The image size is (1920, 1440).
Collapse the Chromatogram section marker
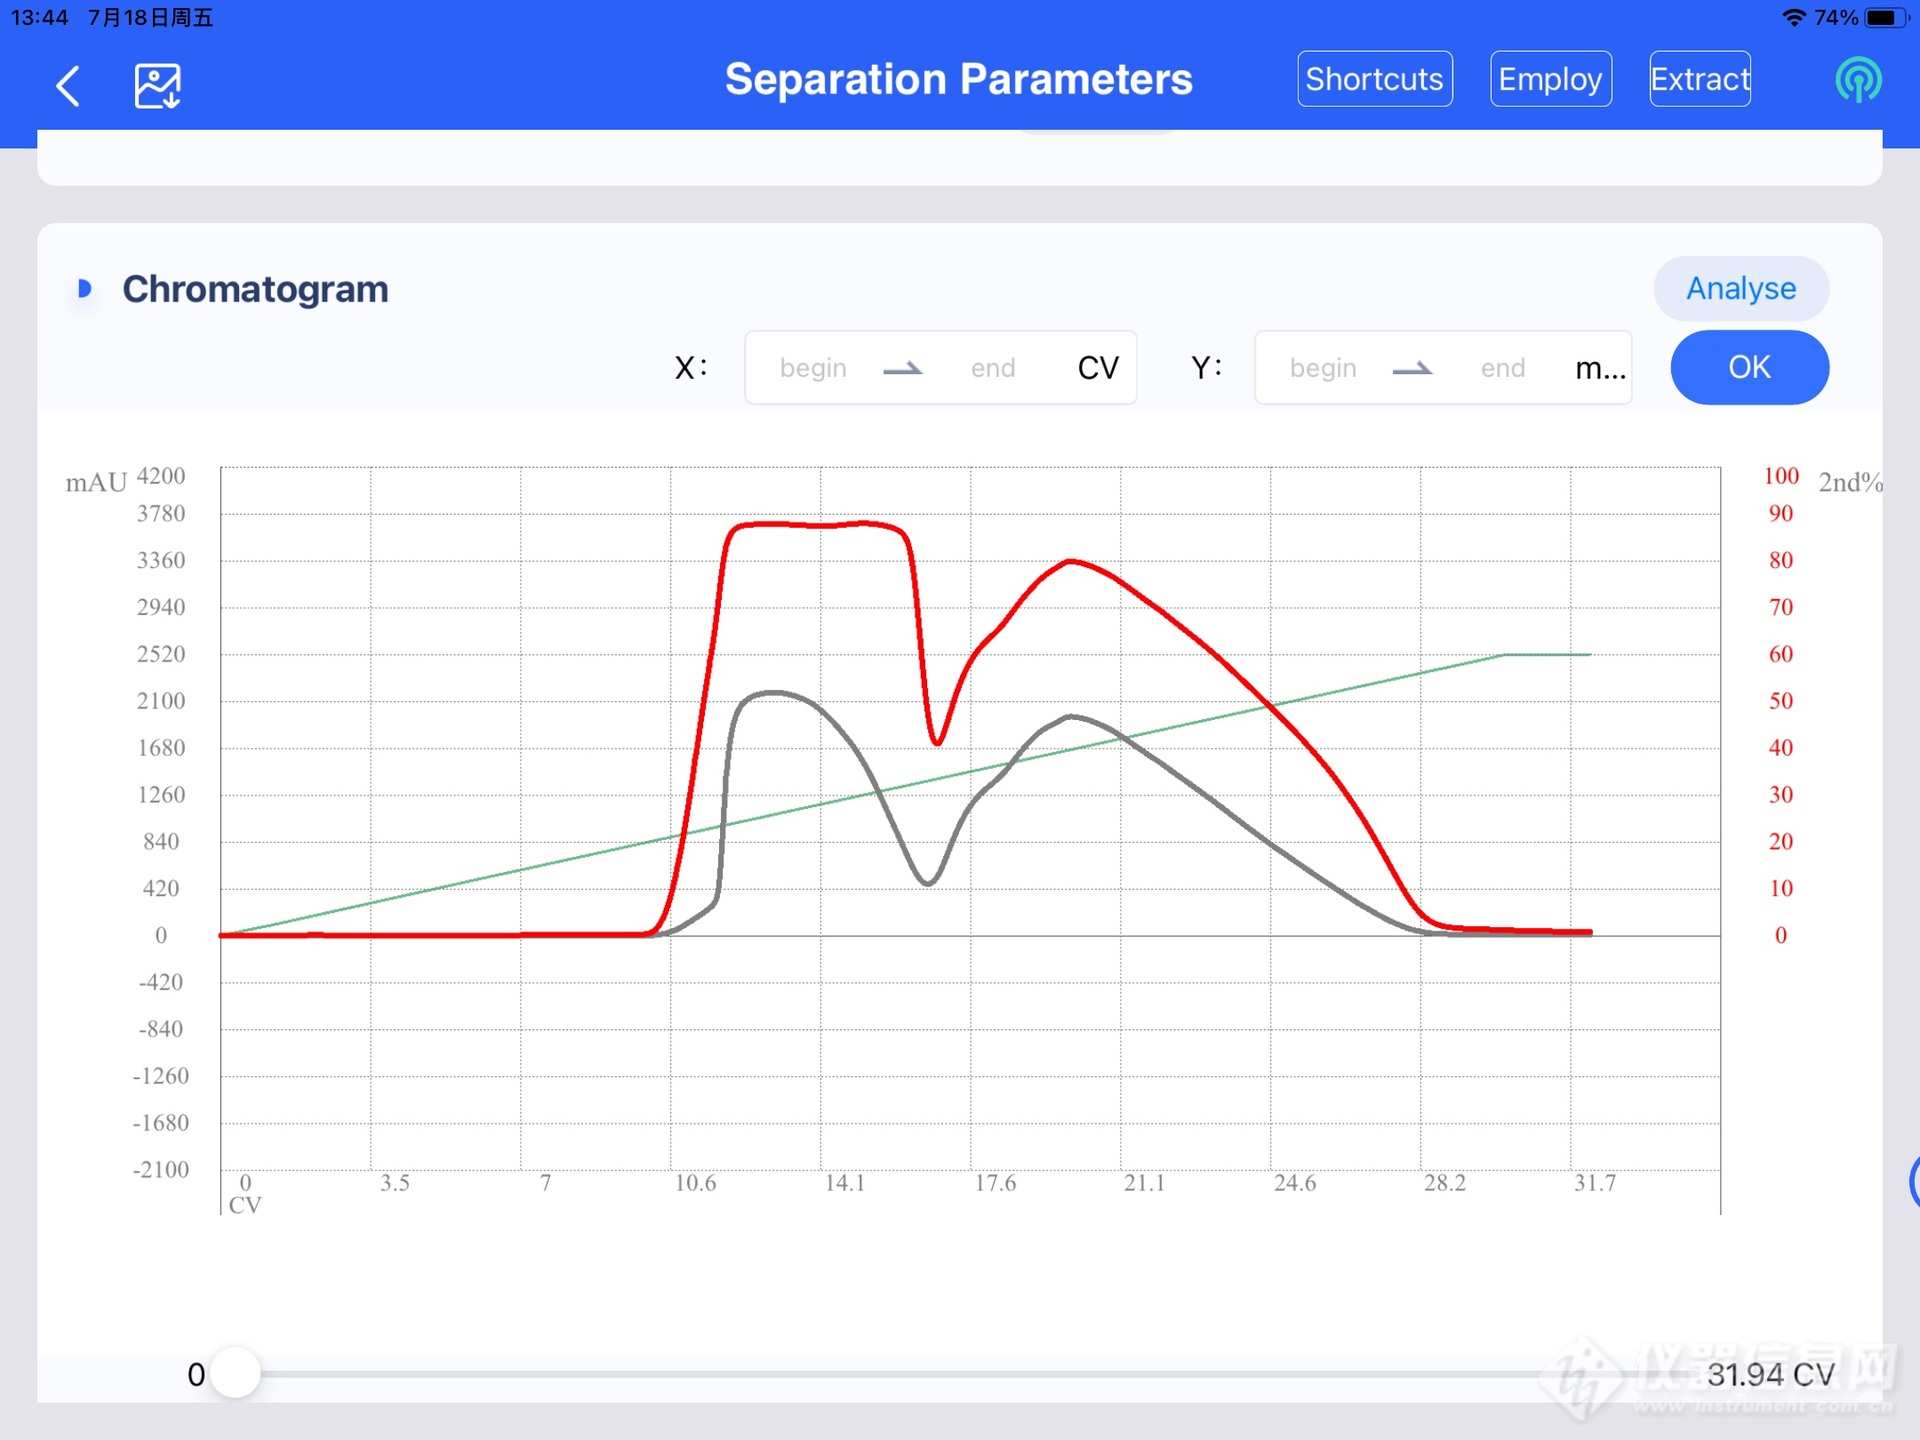(x=85, y=289)
